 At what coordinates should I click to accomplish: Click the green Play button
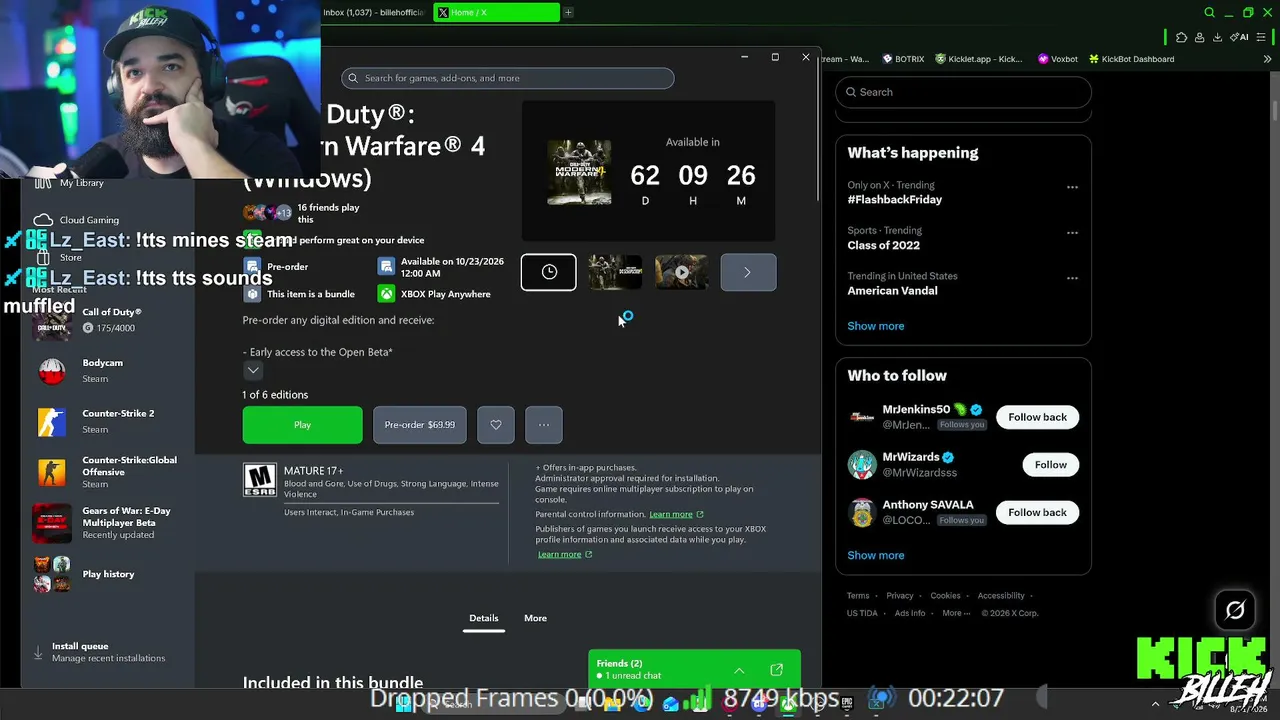tap(302, 425)
